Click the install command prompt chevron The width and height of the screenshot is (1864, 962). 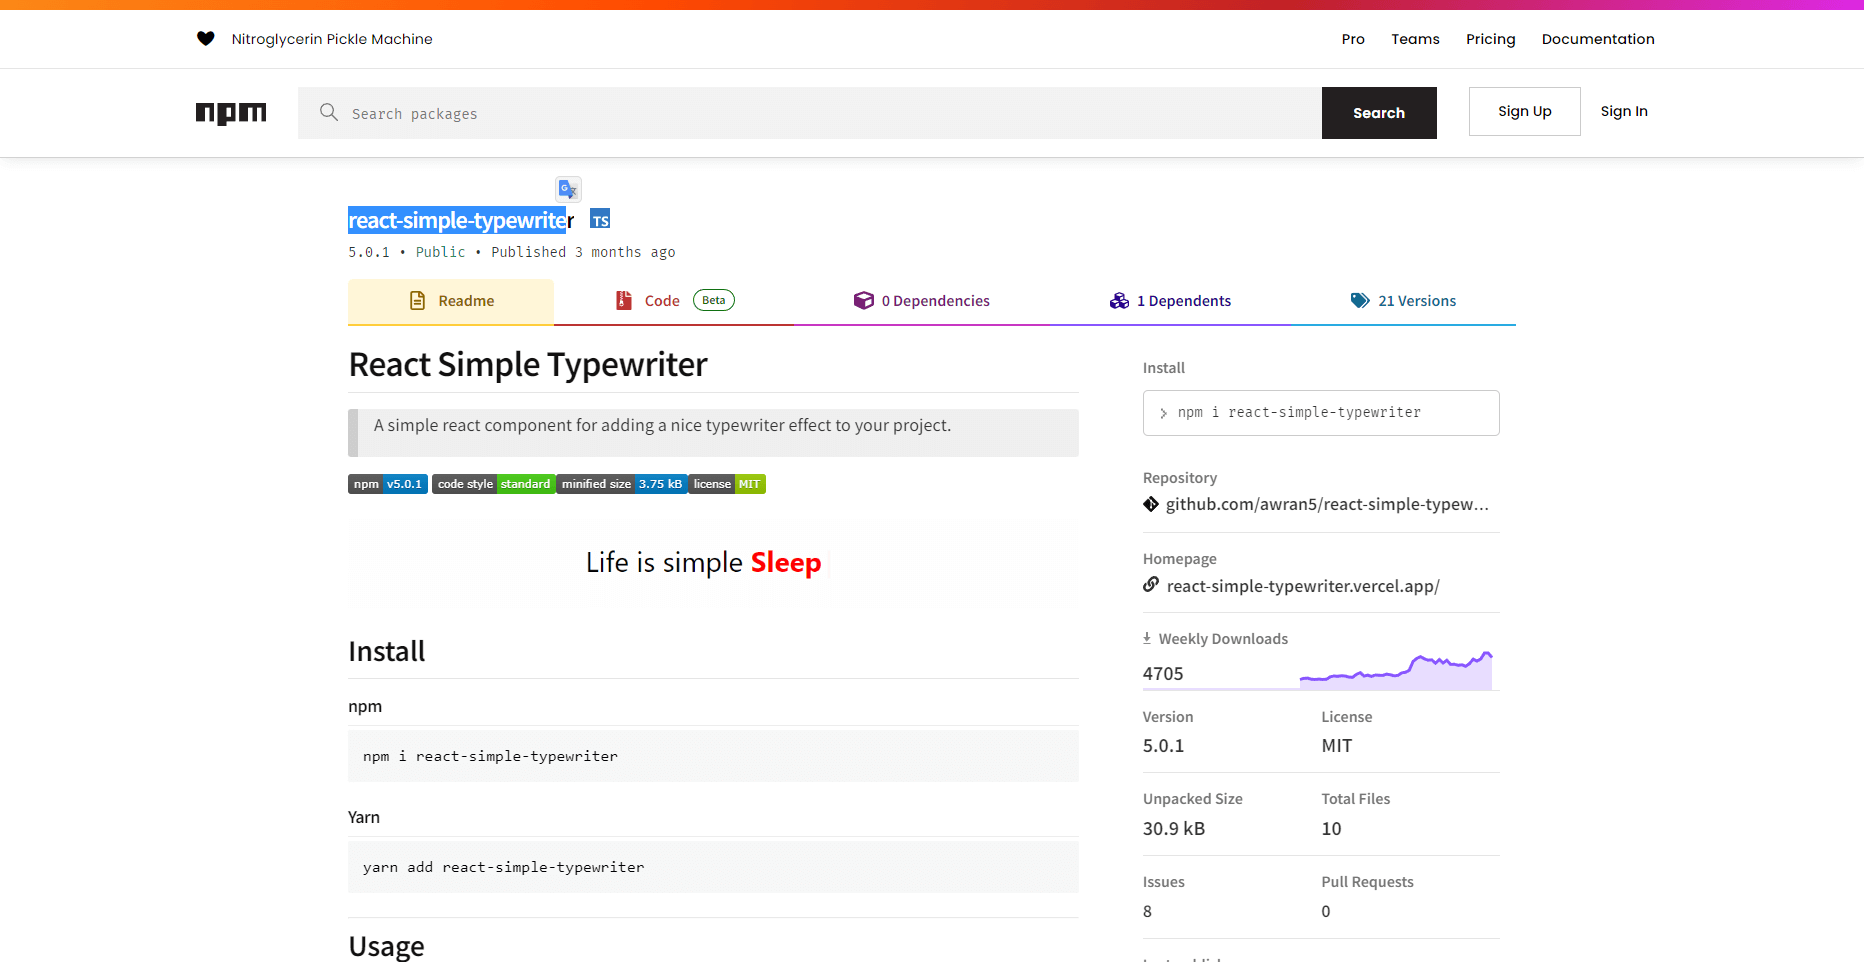tap(1163, 413)
